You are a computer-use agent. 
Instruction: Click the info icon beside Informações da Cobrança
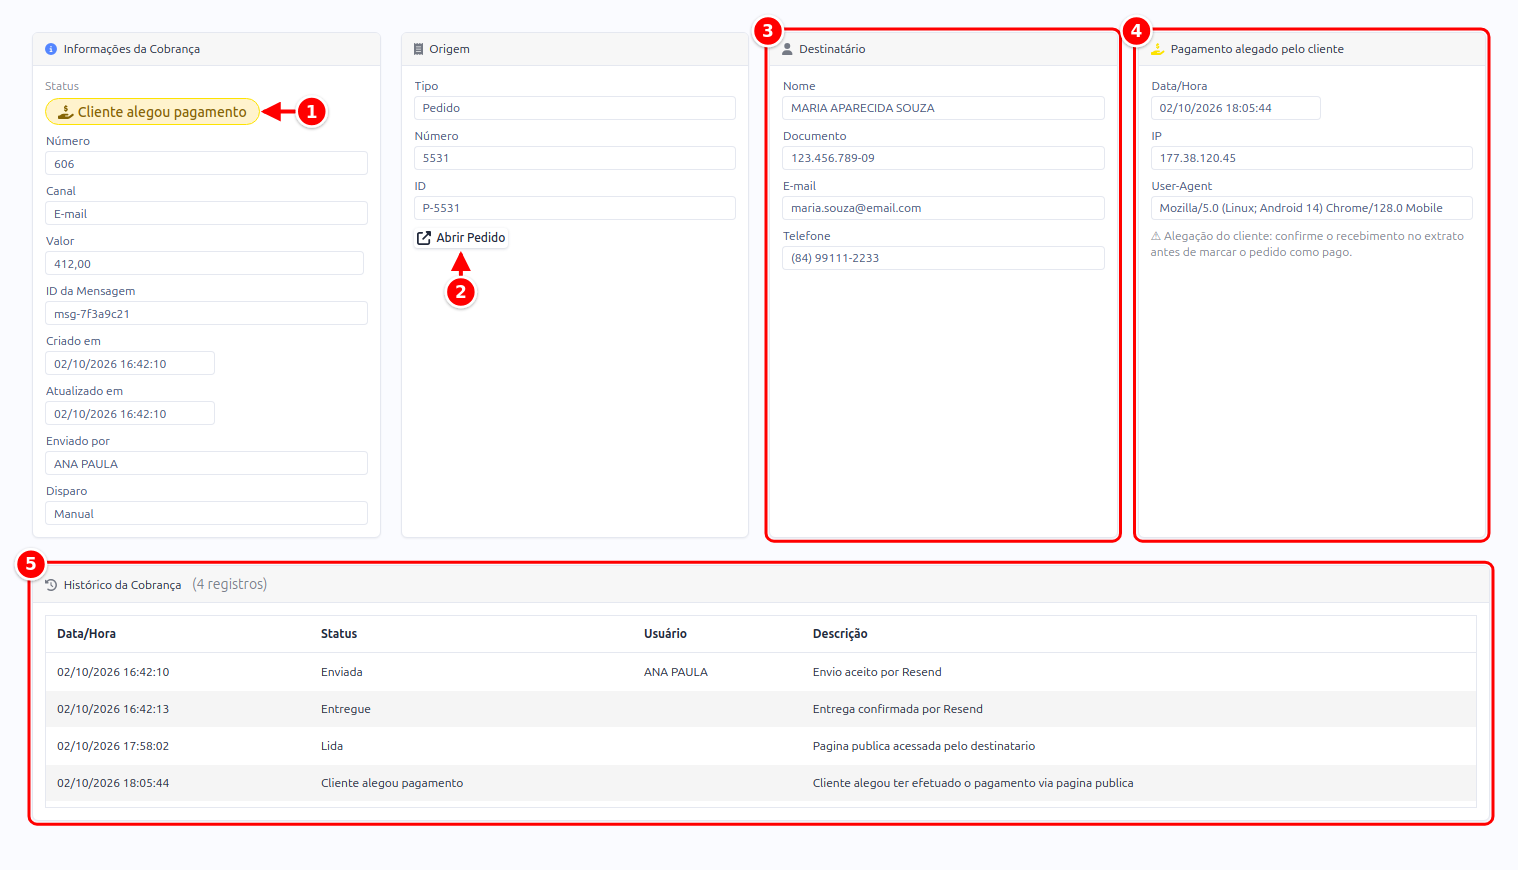point(51,49)
